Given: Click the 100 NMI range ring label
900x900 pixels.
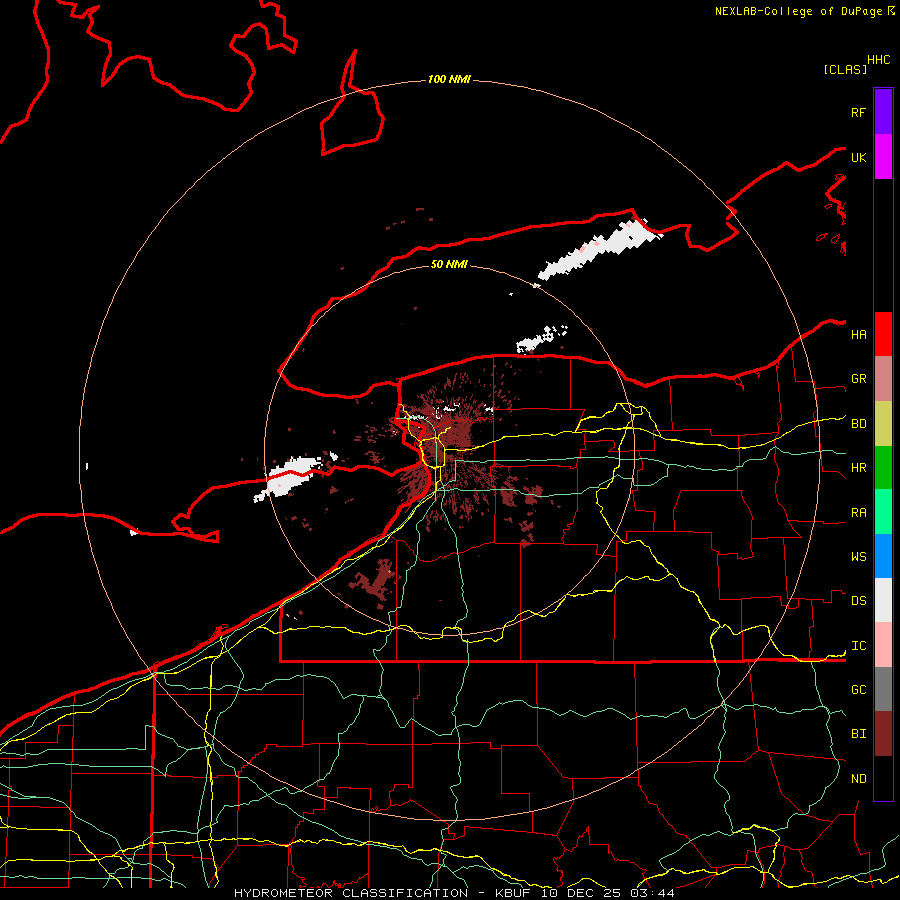Looking at the screenshot, I should 449,79.
